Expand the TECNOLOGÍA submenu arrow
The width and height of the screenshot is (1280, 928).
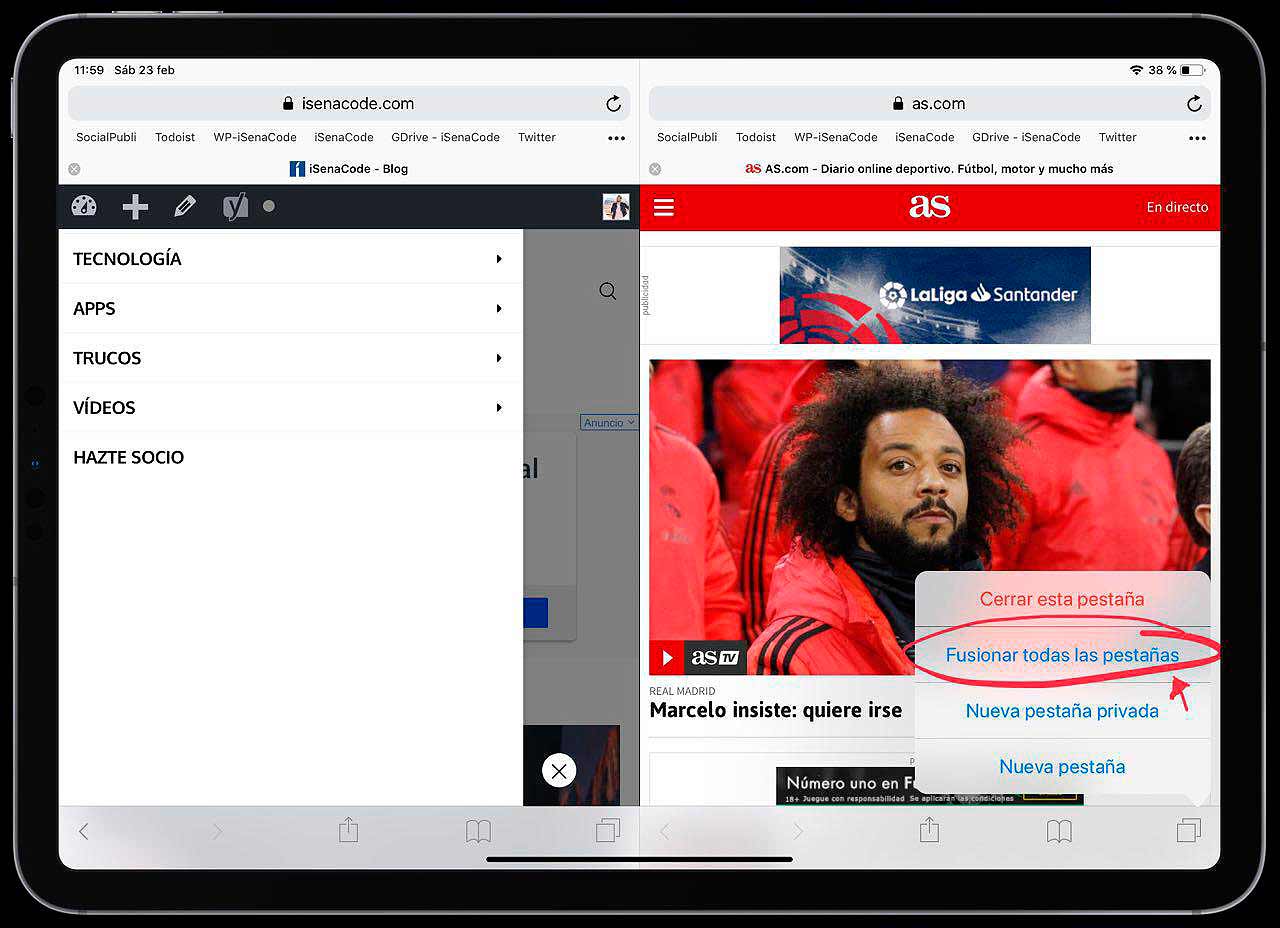point(499,259)
